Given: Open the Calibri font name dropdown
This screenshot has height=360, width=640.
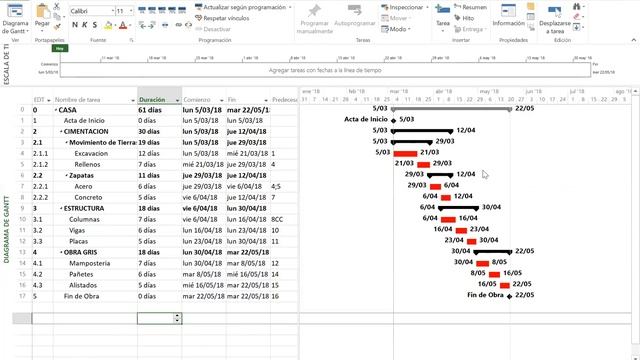Looking at the screenshot, I should coord(113,11).
